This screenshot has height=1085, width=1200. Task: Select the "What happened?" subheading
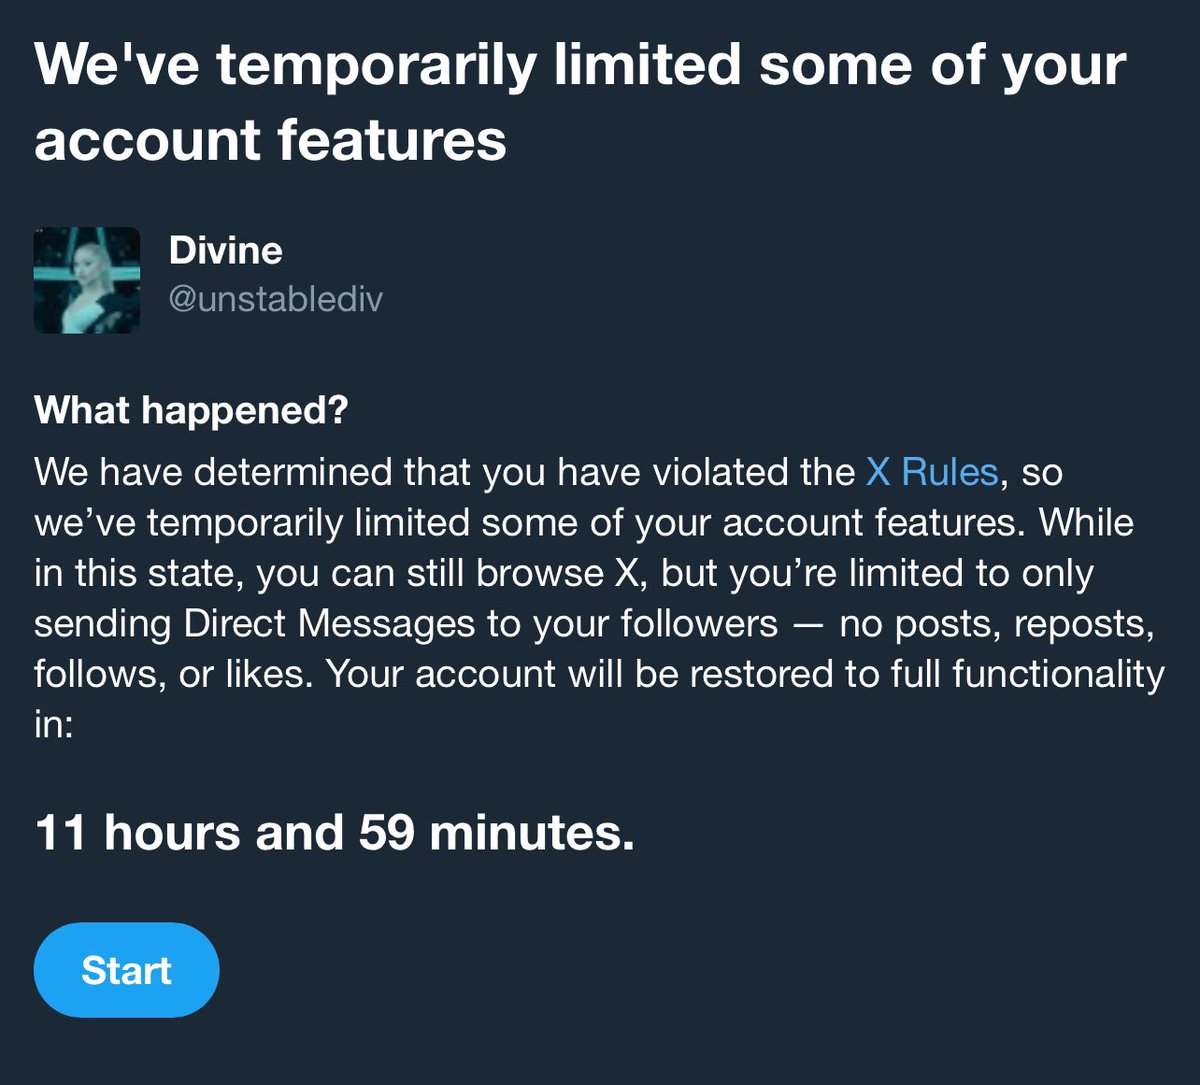(190, 411)
